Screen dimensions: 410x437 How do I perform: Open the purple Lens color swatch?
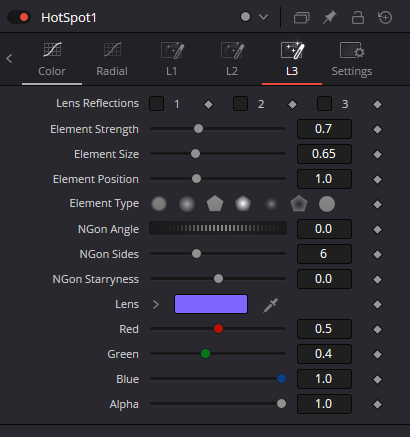coord(211,304)
